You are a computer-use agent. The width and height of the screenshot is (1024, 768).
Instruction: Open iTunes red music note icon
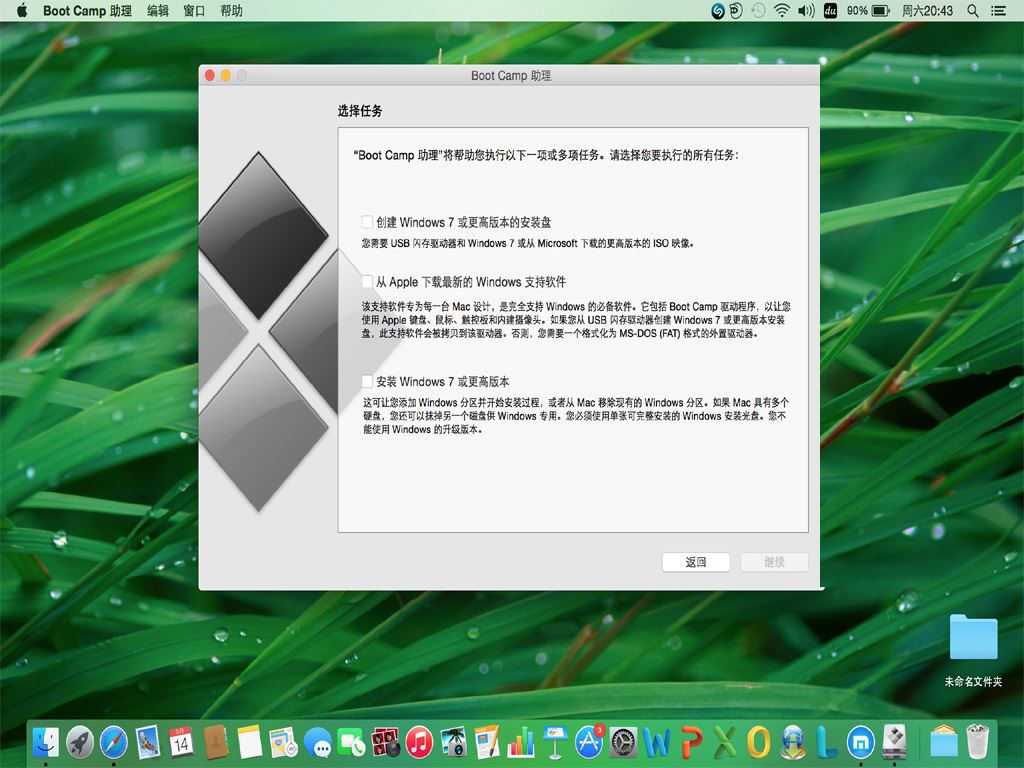[419, 742]
